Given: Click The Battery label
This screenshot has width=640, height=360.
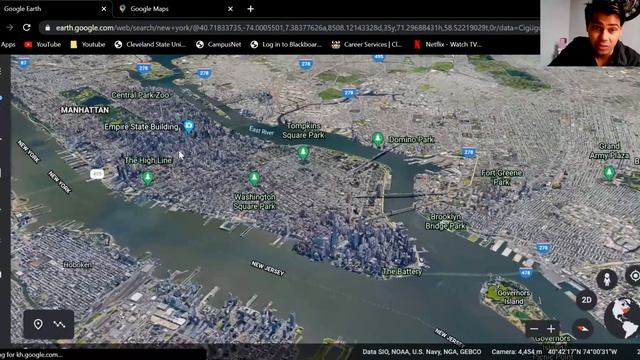Looking at the screenshot, I should pos(402,271).
